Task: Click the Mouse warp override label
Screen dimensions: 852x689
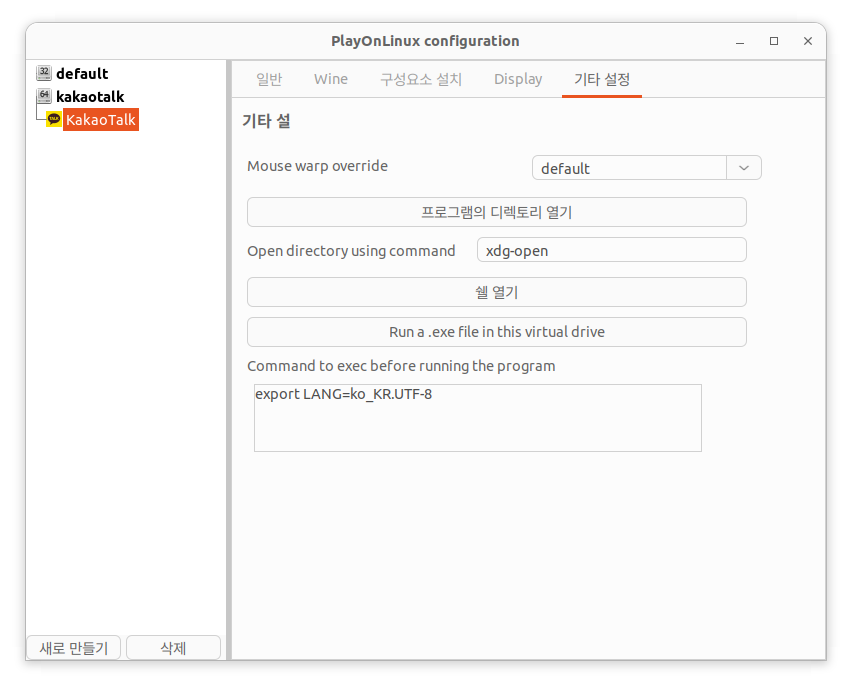Action: 317,166
